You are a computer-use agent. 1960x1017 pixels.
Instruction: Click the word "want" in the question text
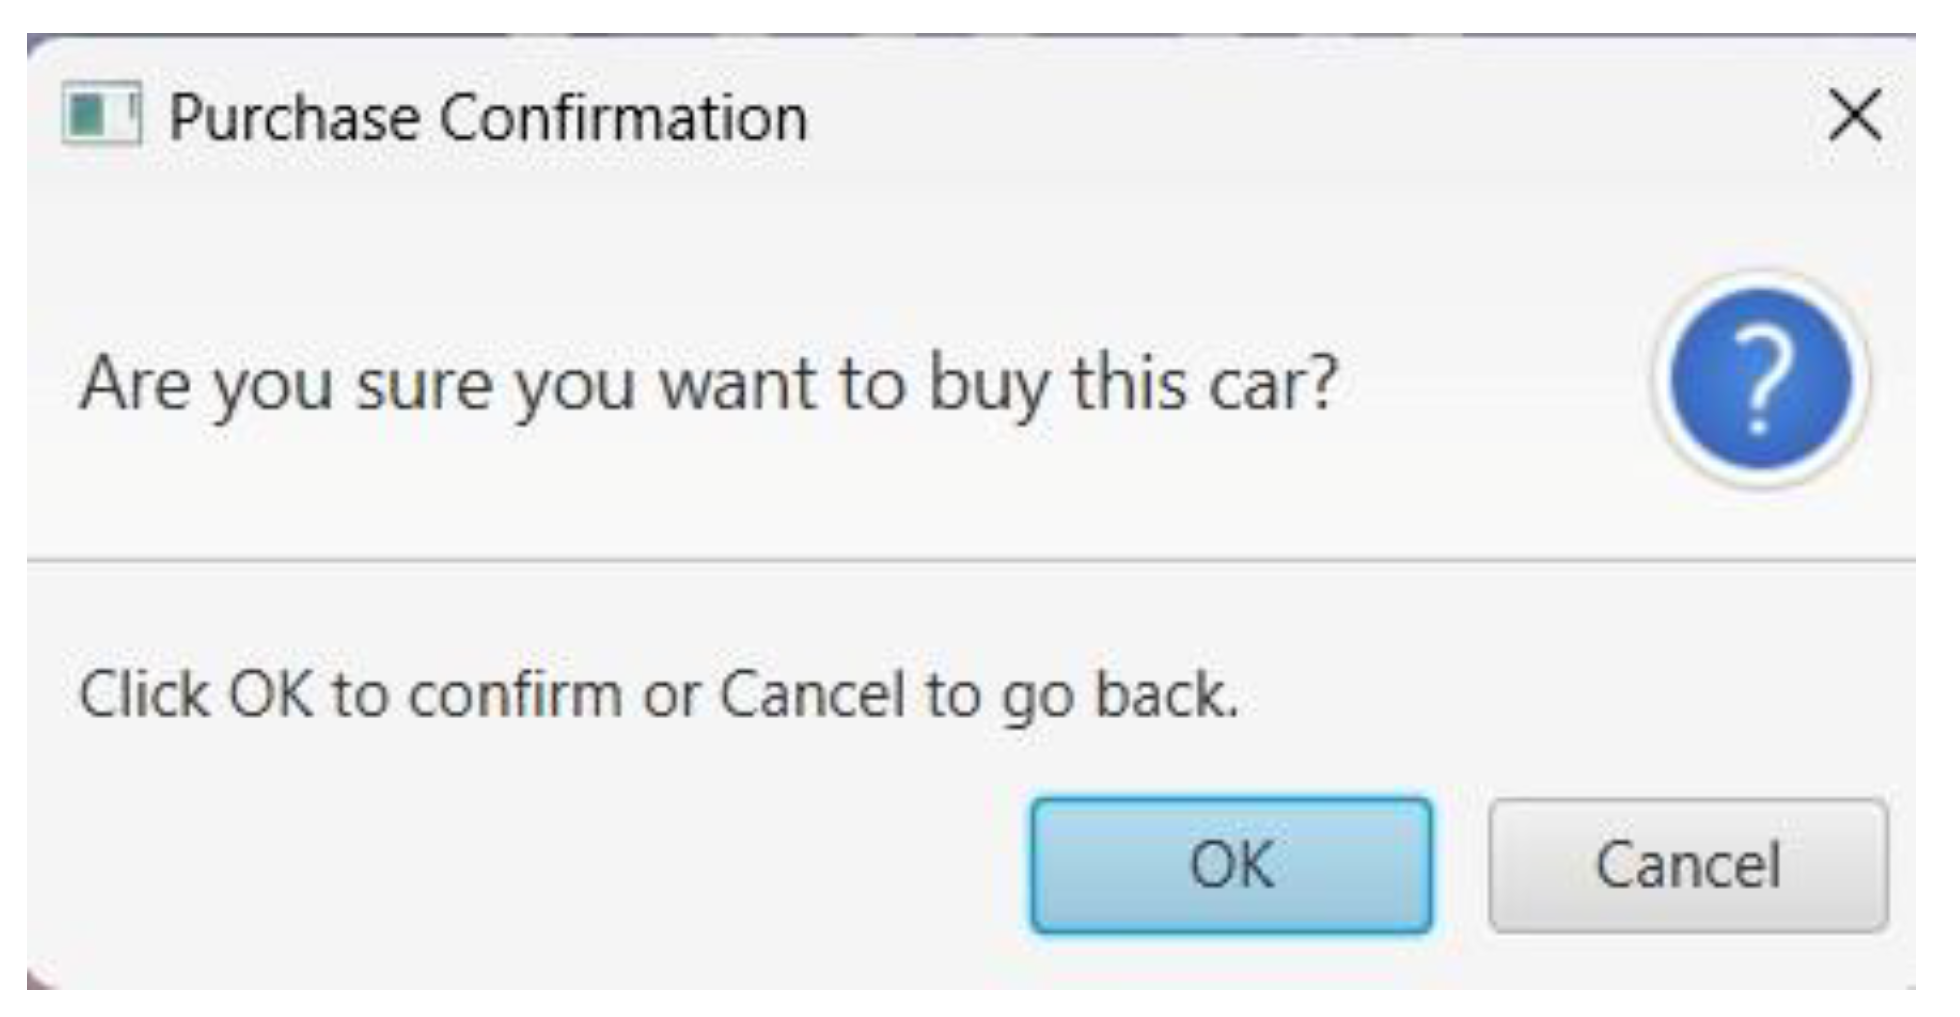pos(736,383)
